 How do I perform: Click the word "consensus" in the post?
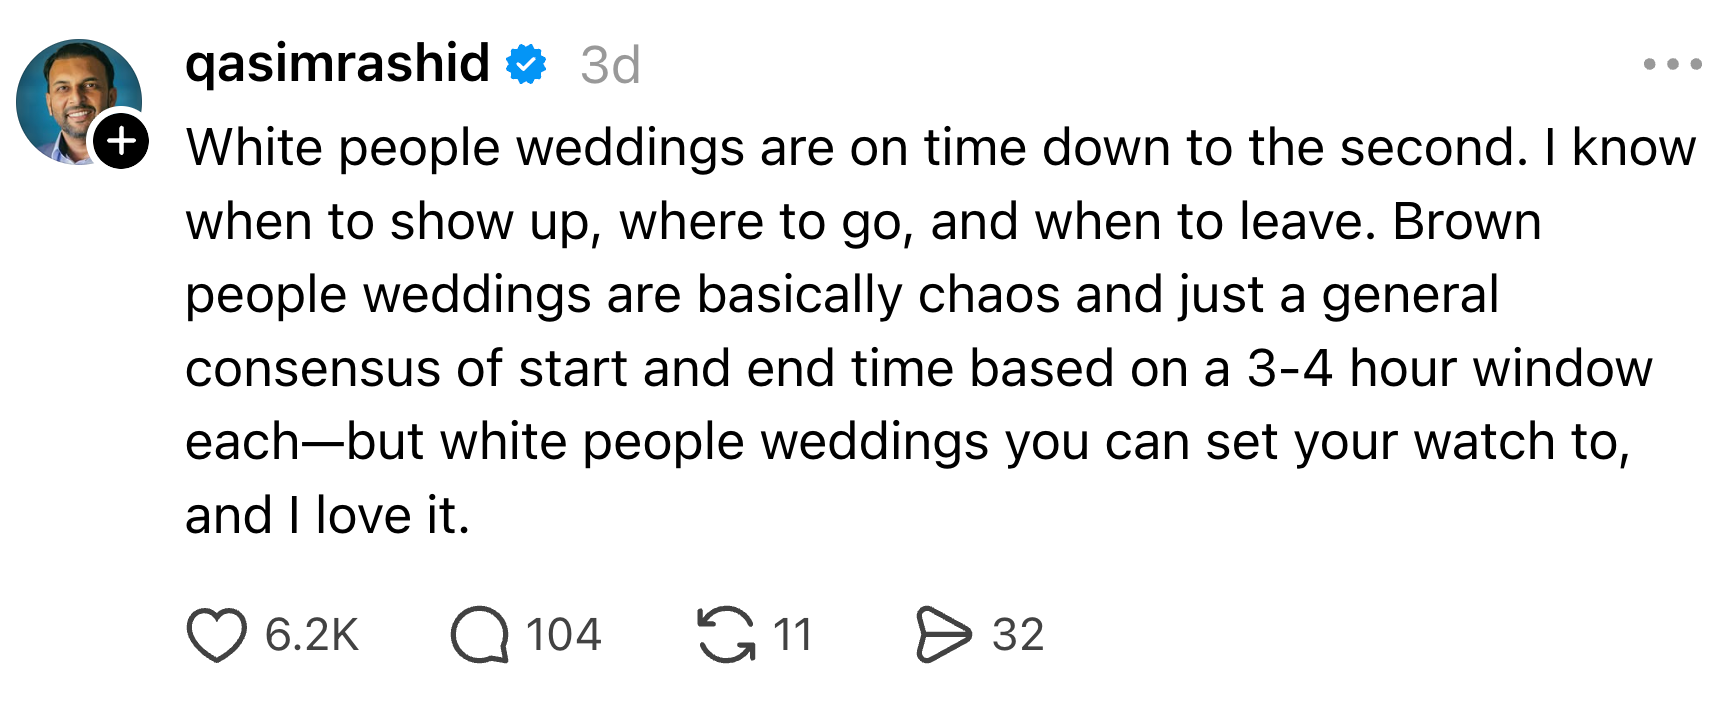pyautogui.click(x=312, y=369)
